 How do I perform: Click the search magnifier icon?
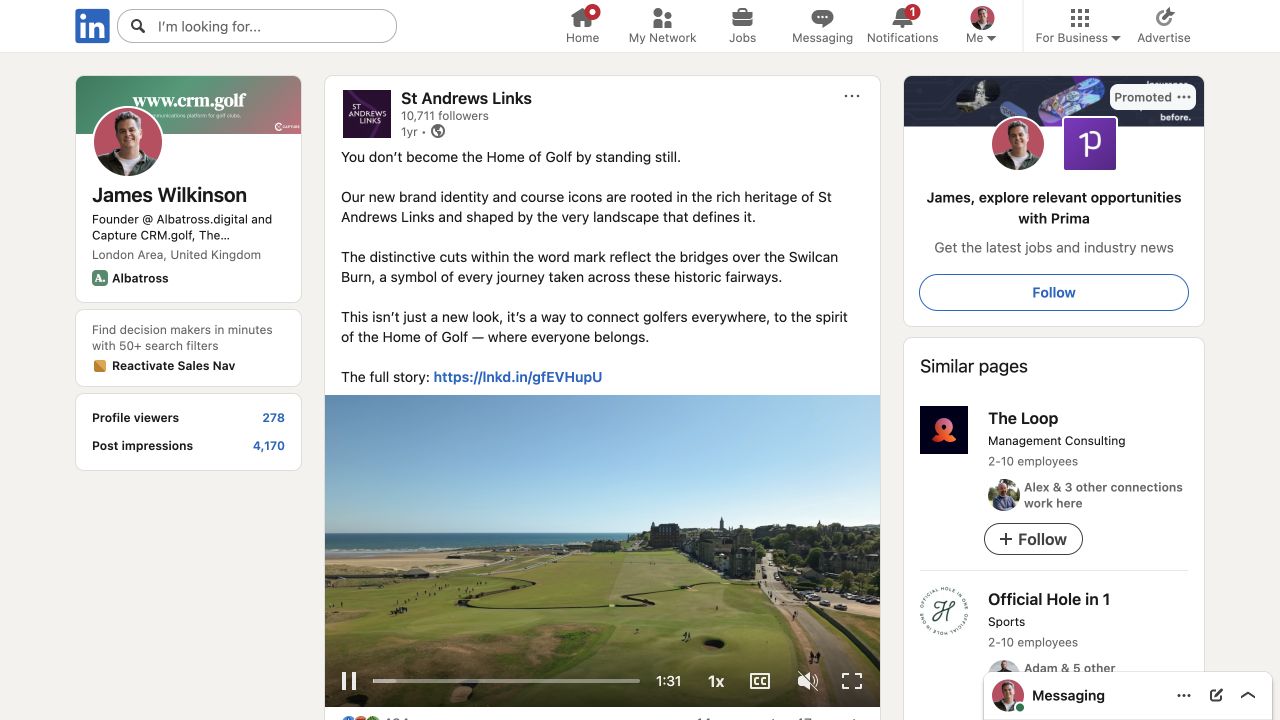138,26
